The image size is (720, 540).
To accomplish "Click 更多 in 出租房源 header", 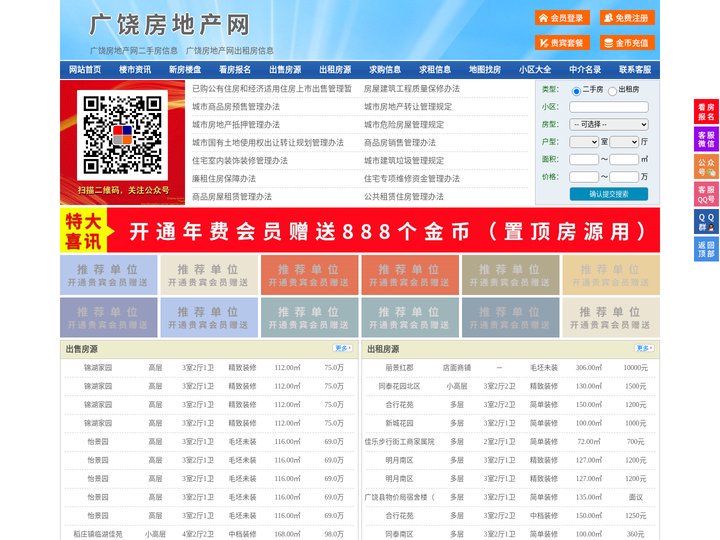I will coord(644,349).
